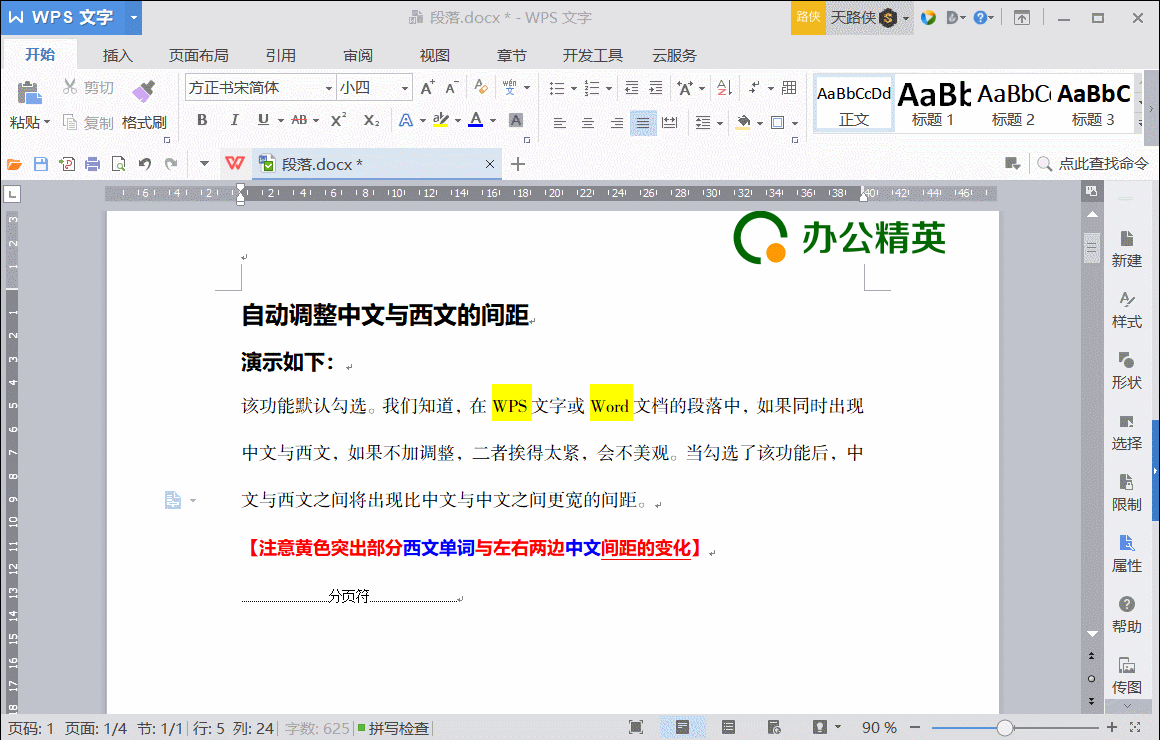The height and width of the screenshot is (740, 1160).
Task: Click the font color A button
Action: coord(476,120)
